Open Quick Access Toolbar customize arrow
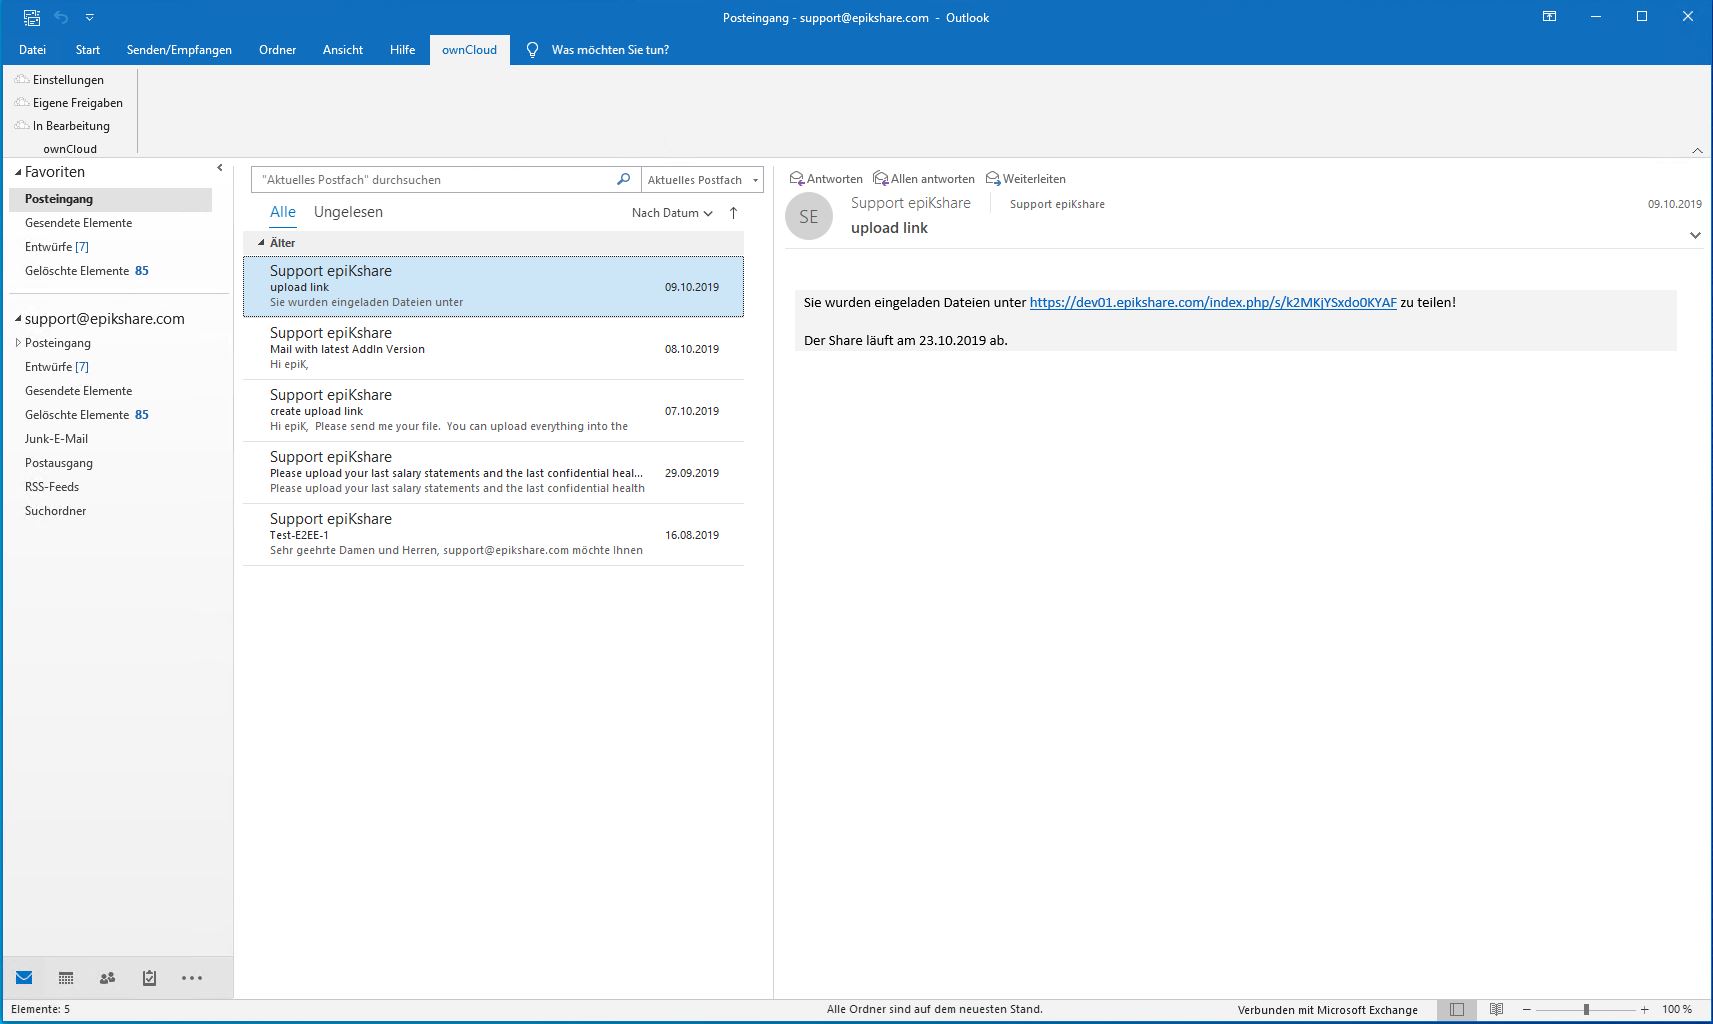The width and height of the screenshot is (1713, 1024). pyautogui.click(x=90, y=17)
